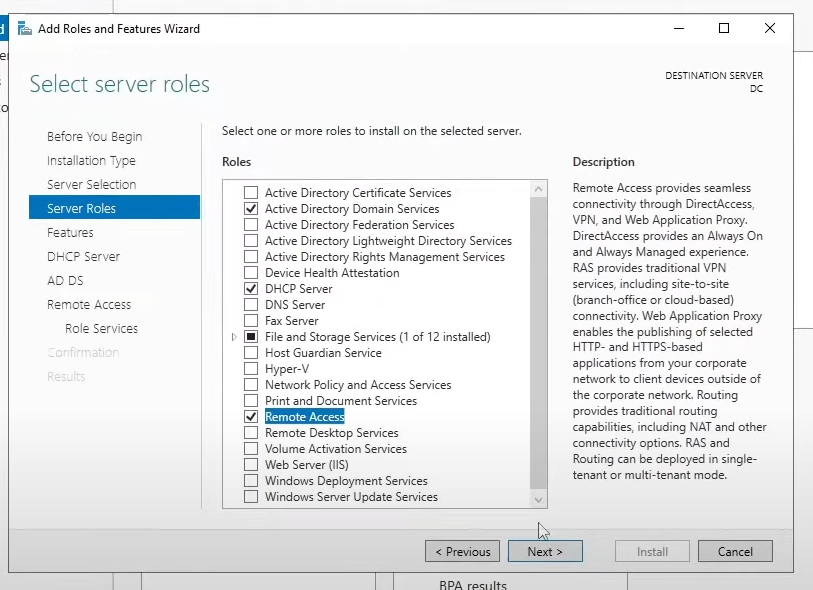Click the Cancel button
This screenshot has width=813, height=590.
(735, 552)
